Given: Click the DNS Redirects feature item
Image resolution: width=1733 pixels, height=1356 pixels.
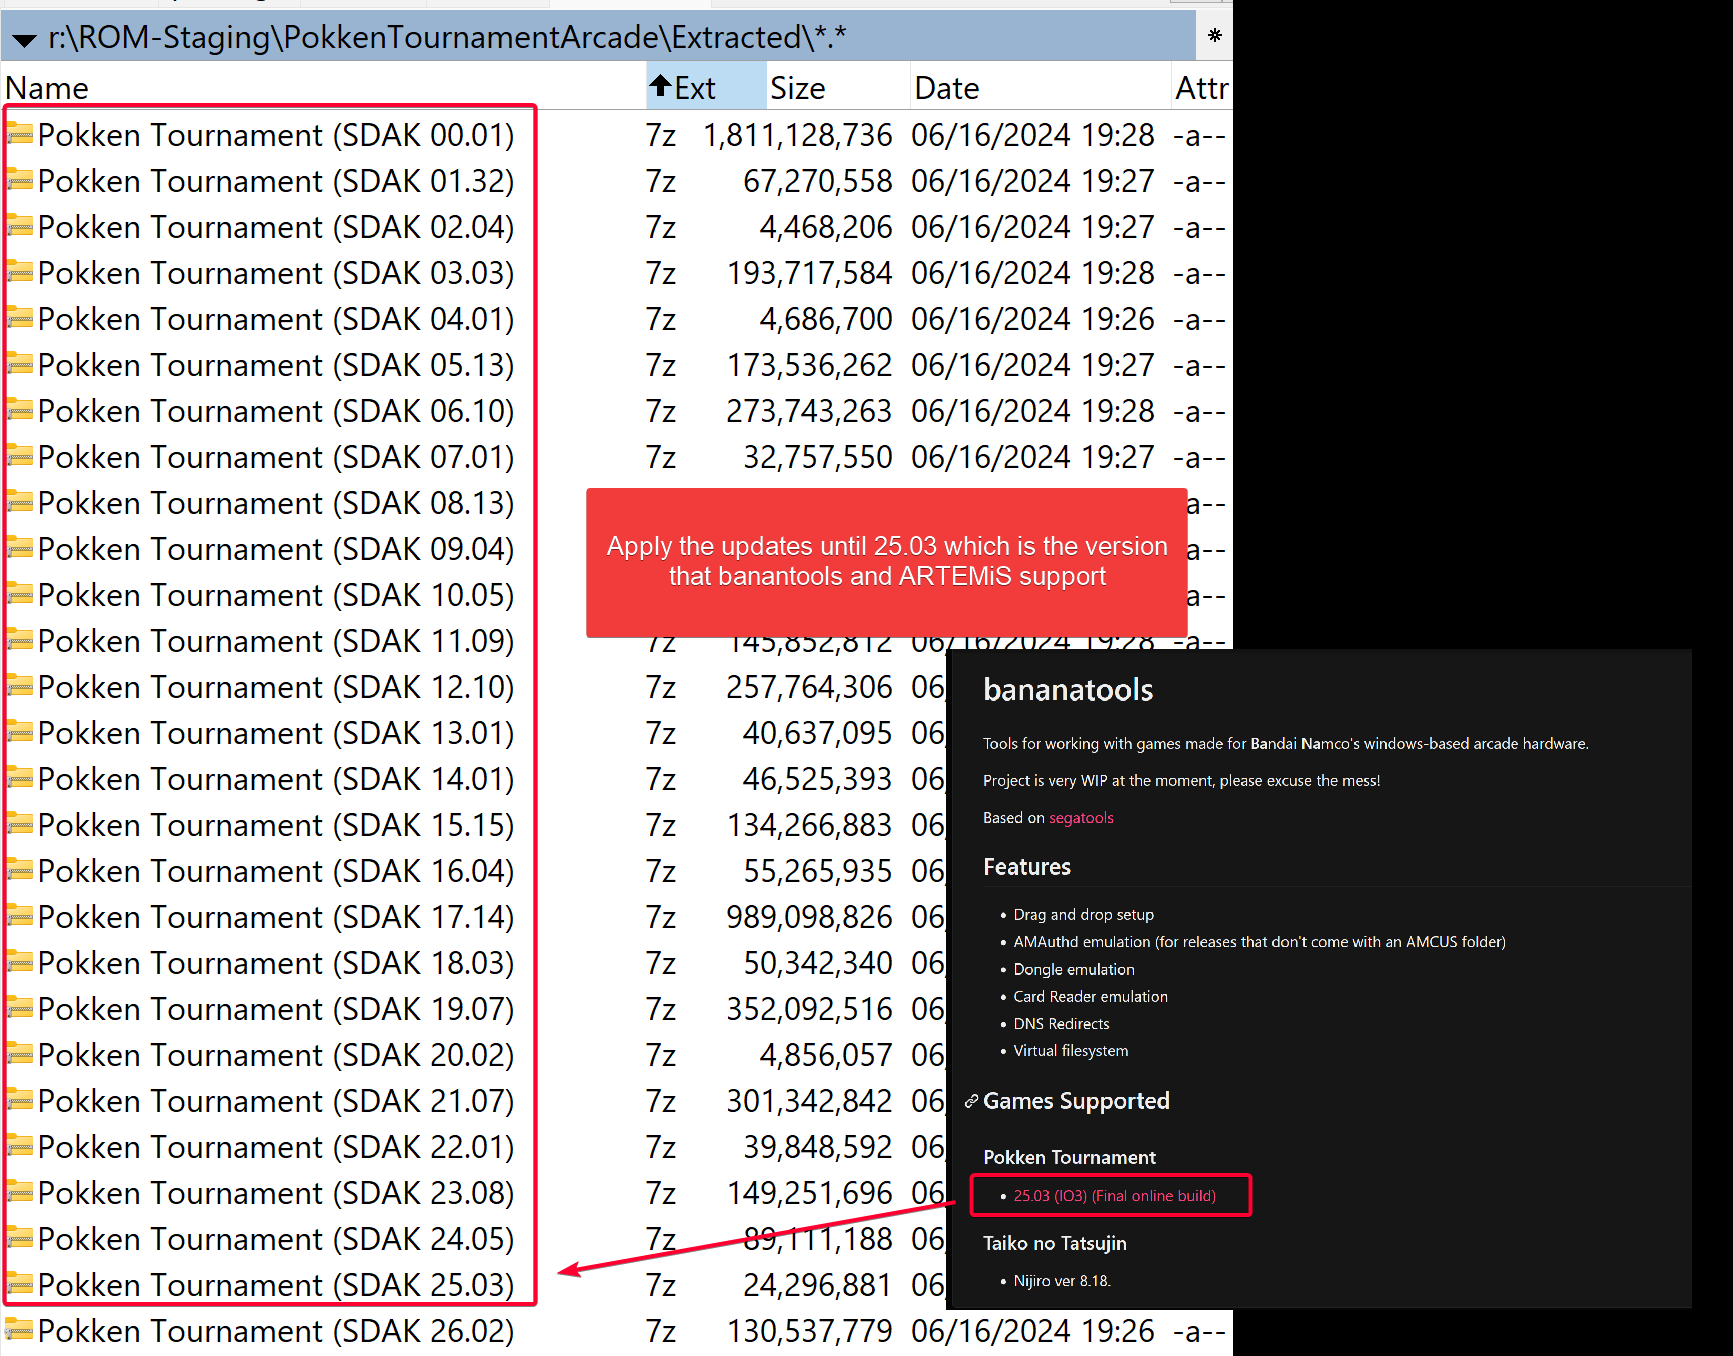Looking at the screenshot, I should [x=1061, y=1024].
